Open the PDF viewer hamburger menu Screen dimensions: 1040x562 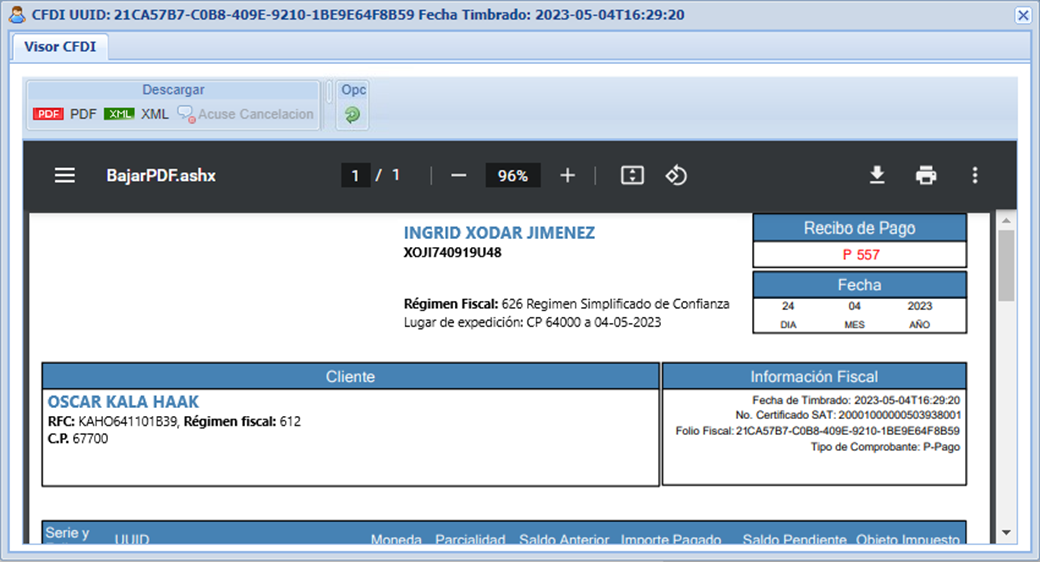point(65,175)
